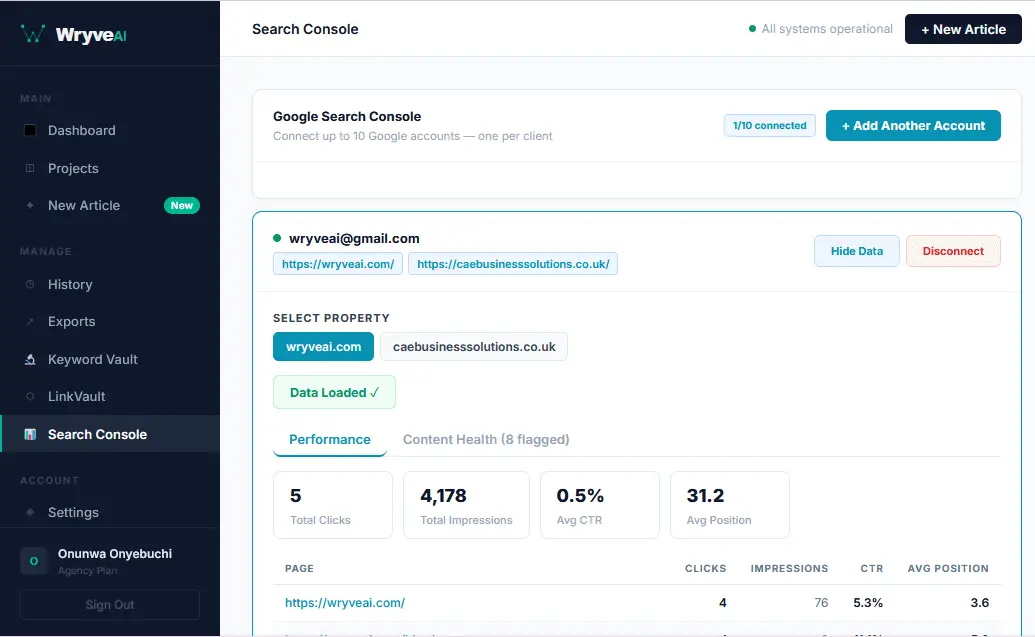The image size is (1035, 637).
Task: Click the Search Console page title
Action: [305, 29]
